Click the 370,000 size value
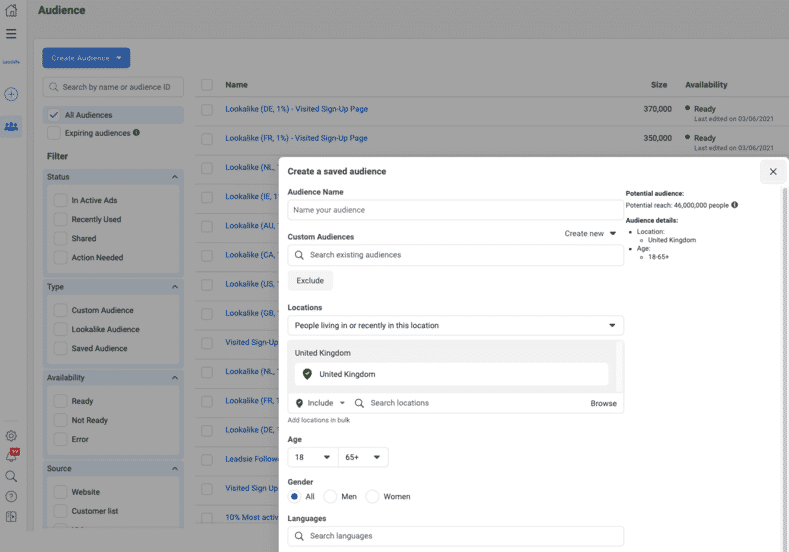 pos(657,109)
